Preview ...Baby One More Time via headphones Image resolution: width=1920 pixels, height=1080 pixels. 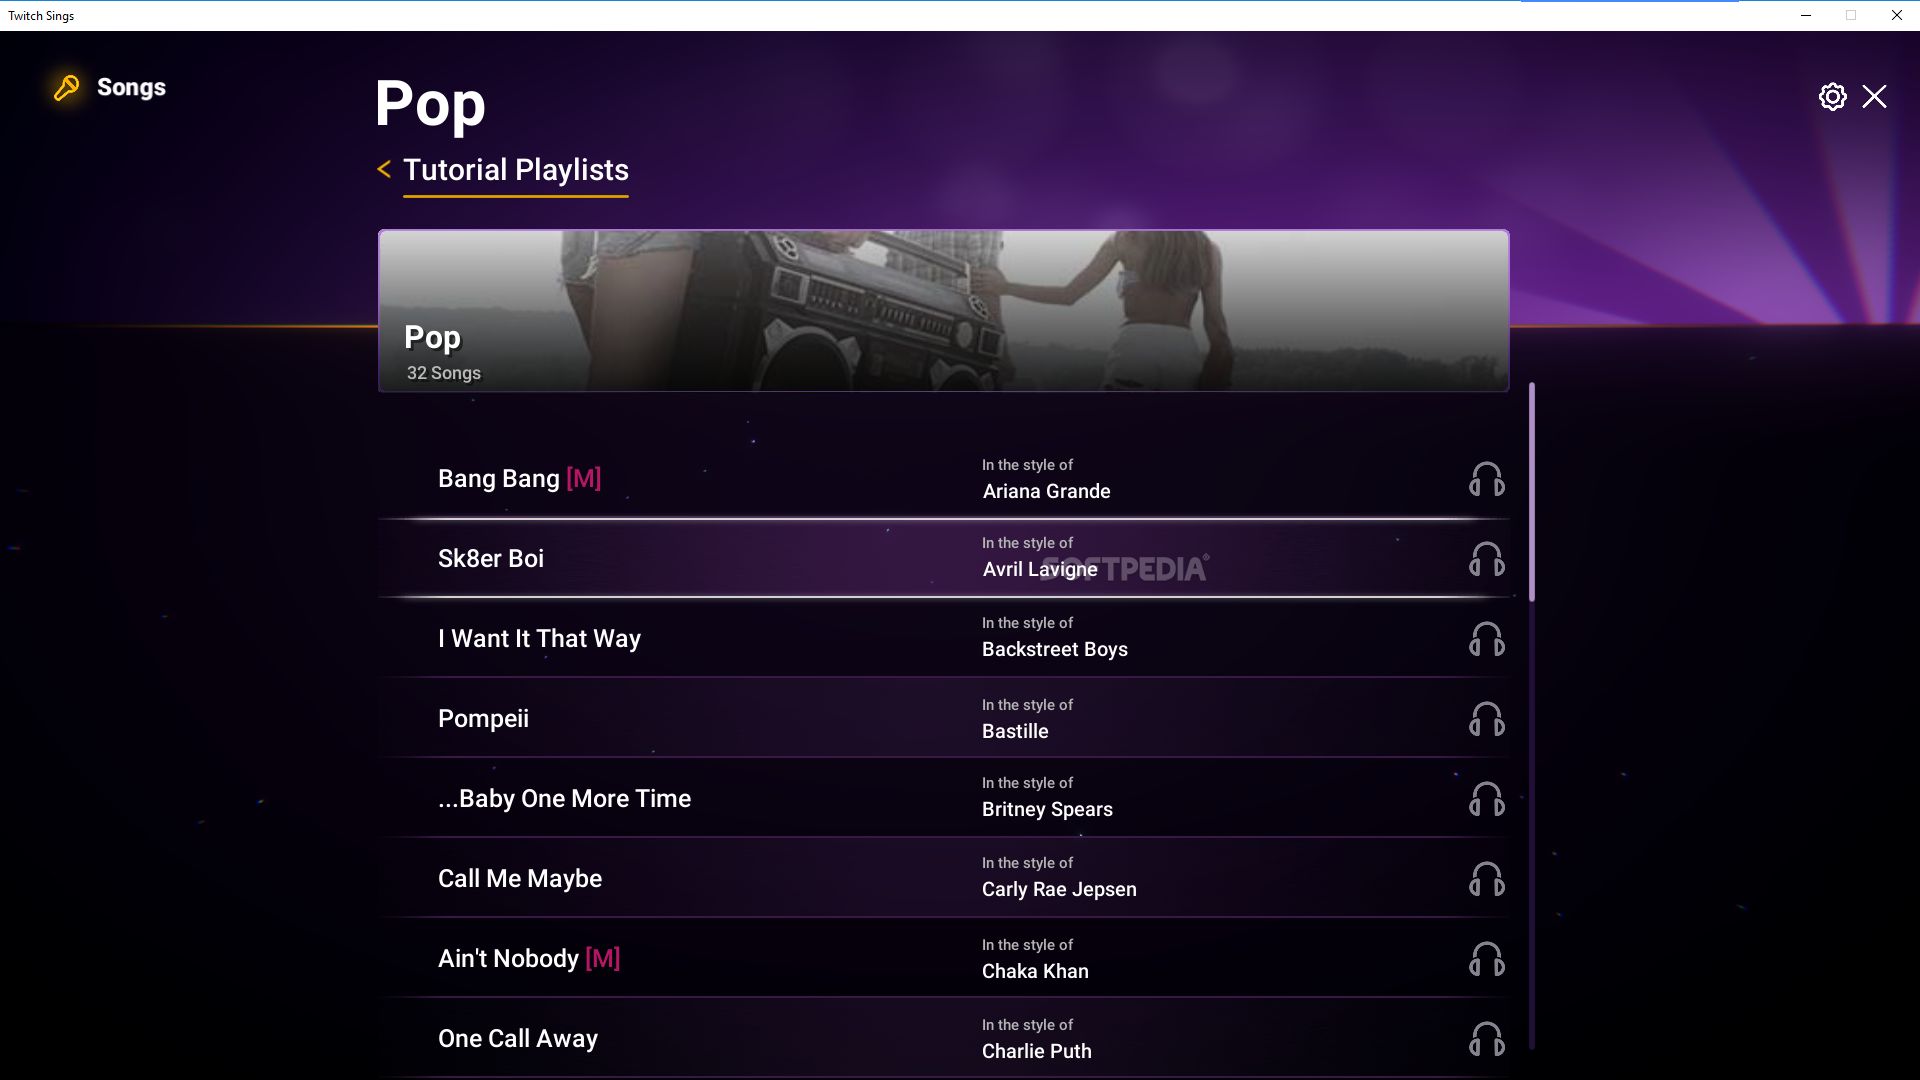click(x=1486, y=799)
